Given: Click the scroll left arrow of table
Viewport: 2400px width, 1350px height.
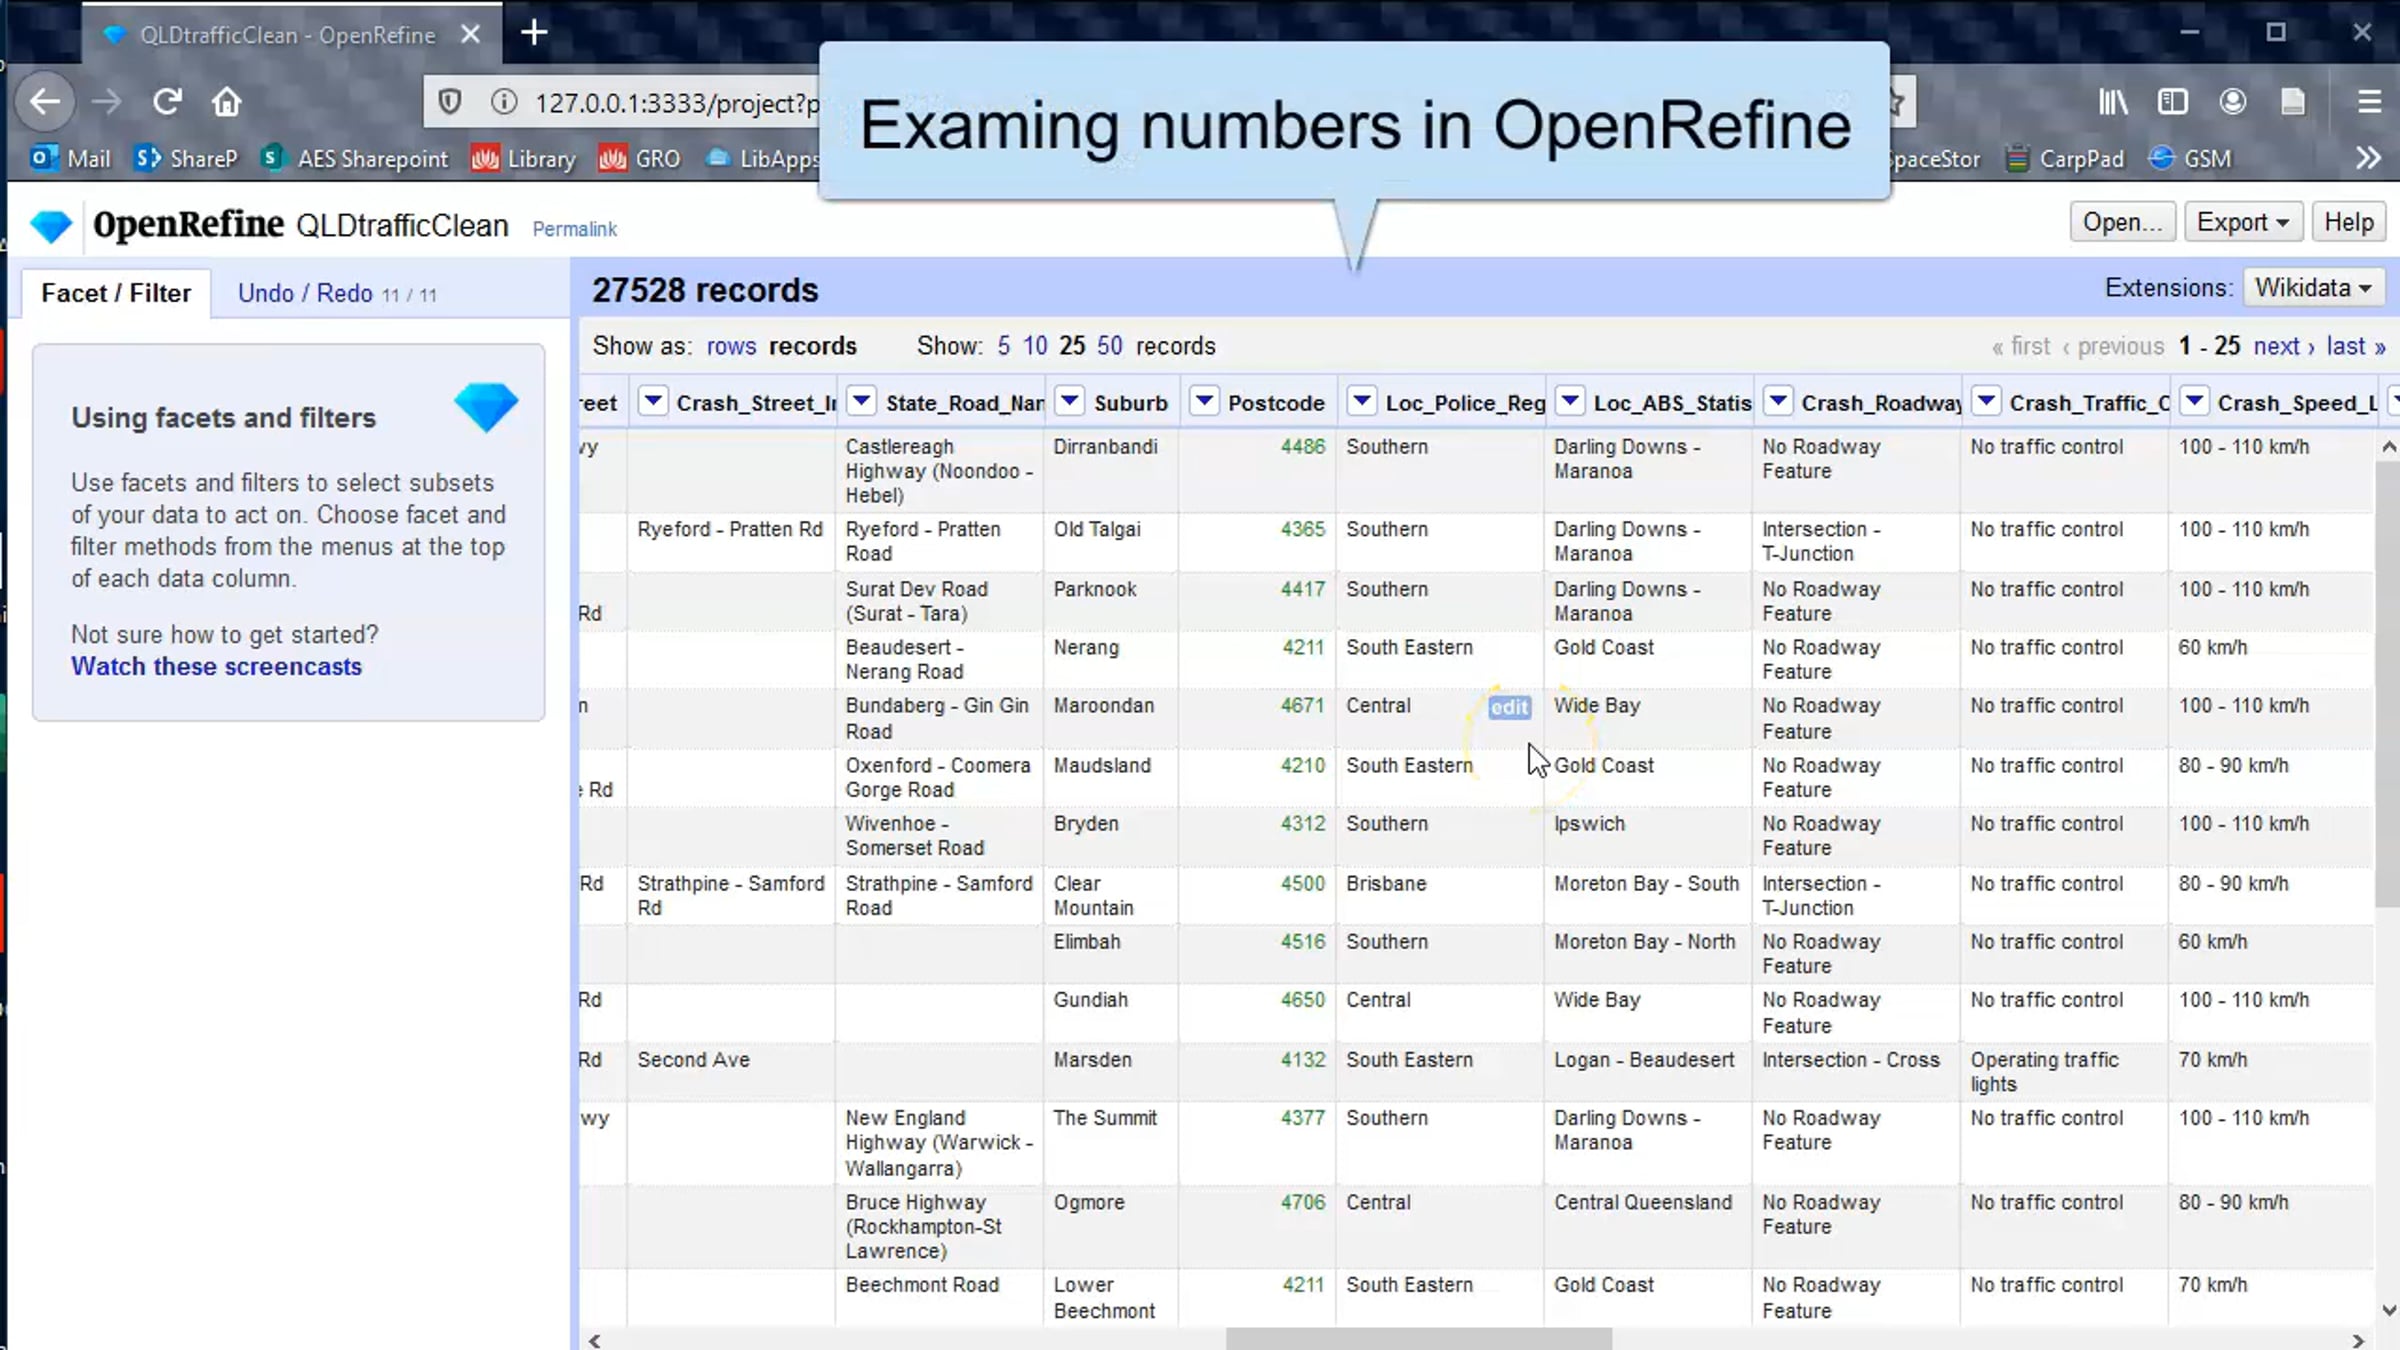Looking at the screenshot, I should tap(595, 1340).
